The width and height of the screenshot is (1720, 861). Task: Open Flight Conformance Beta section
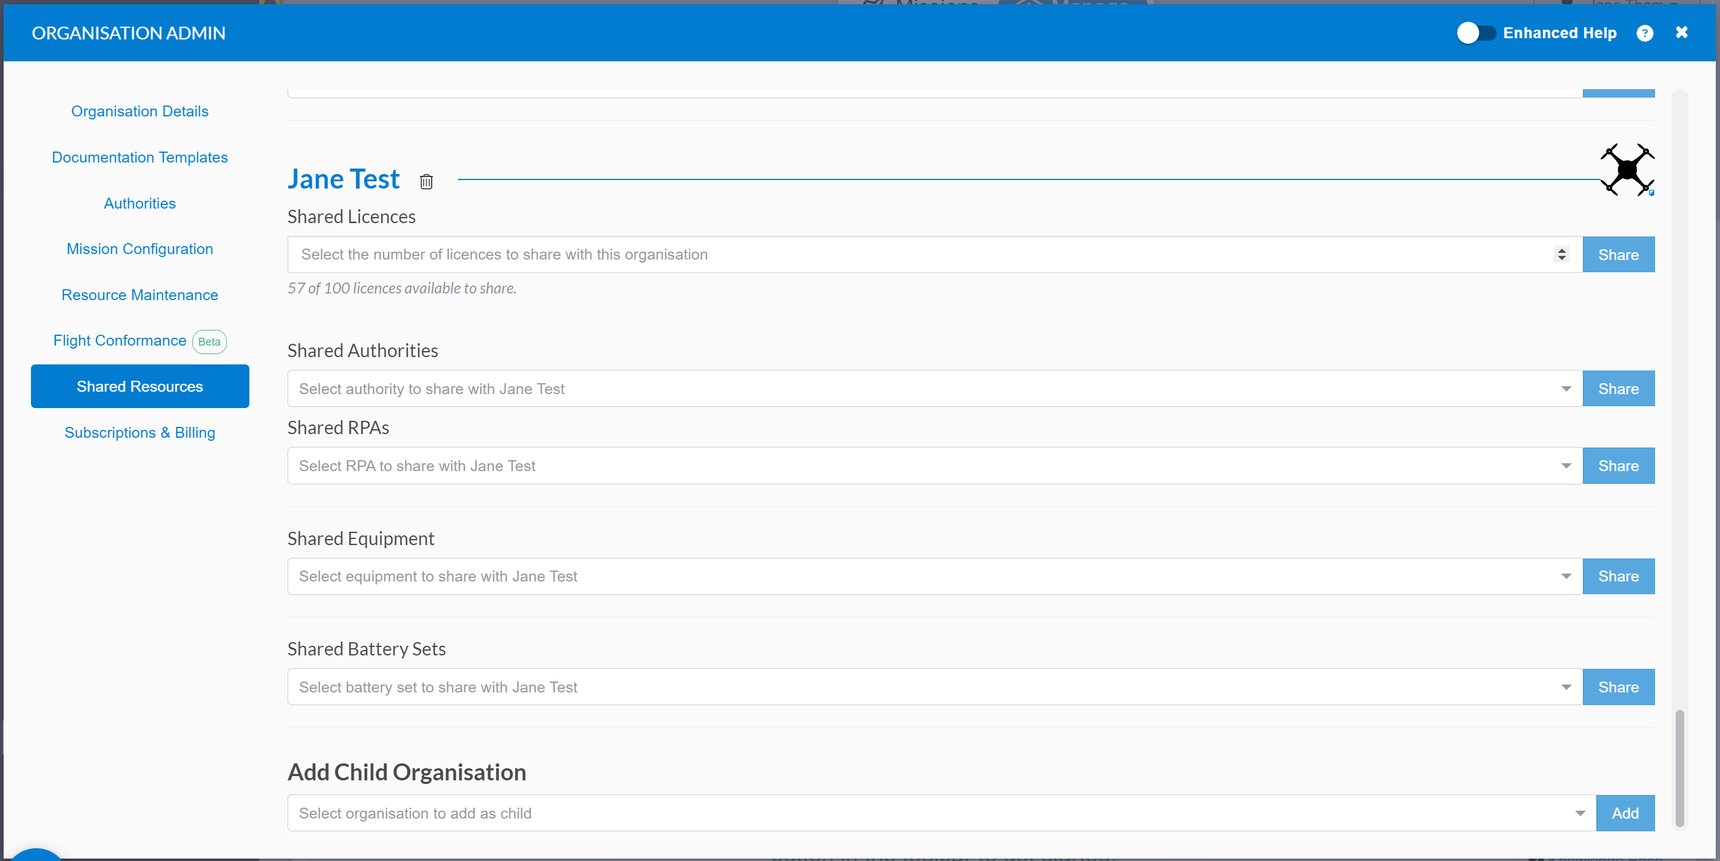[140, 341]
